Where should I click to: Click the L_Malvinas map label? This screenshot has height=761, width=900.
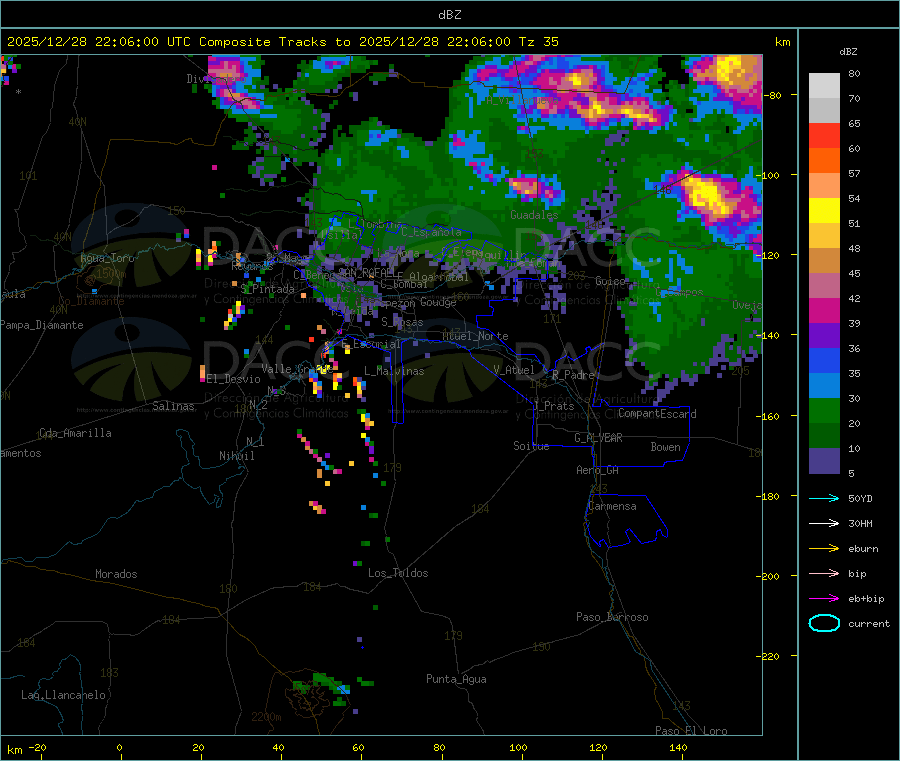(394, 371)
